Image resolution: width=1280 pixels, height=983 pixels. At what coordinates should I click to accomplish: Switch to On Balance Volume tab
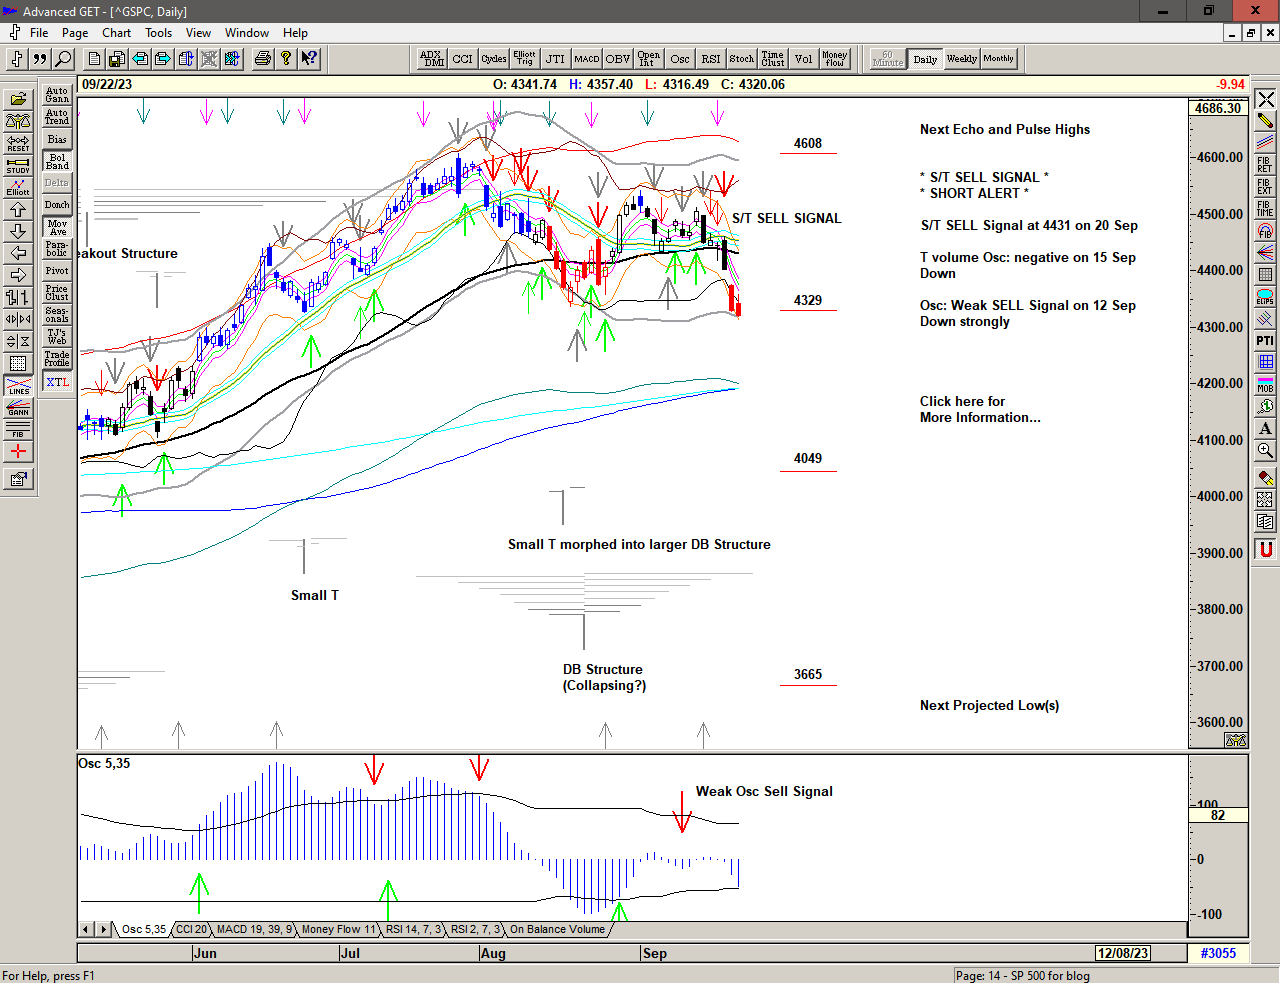[x=557, y=929]
